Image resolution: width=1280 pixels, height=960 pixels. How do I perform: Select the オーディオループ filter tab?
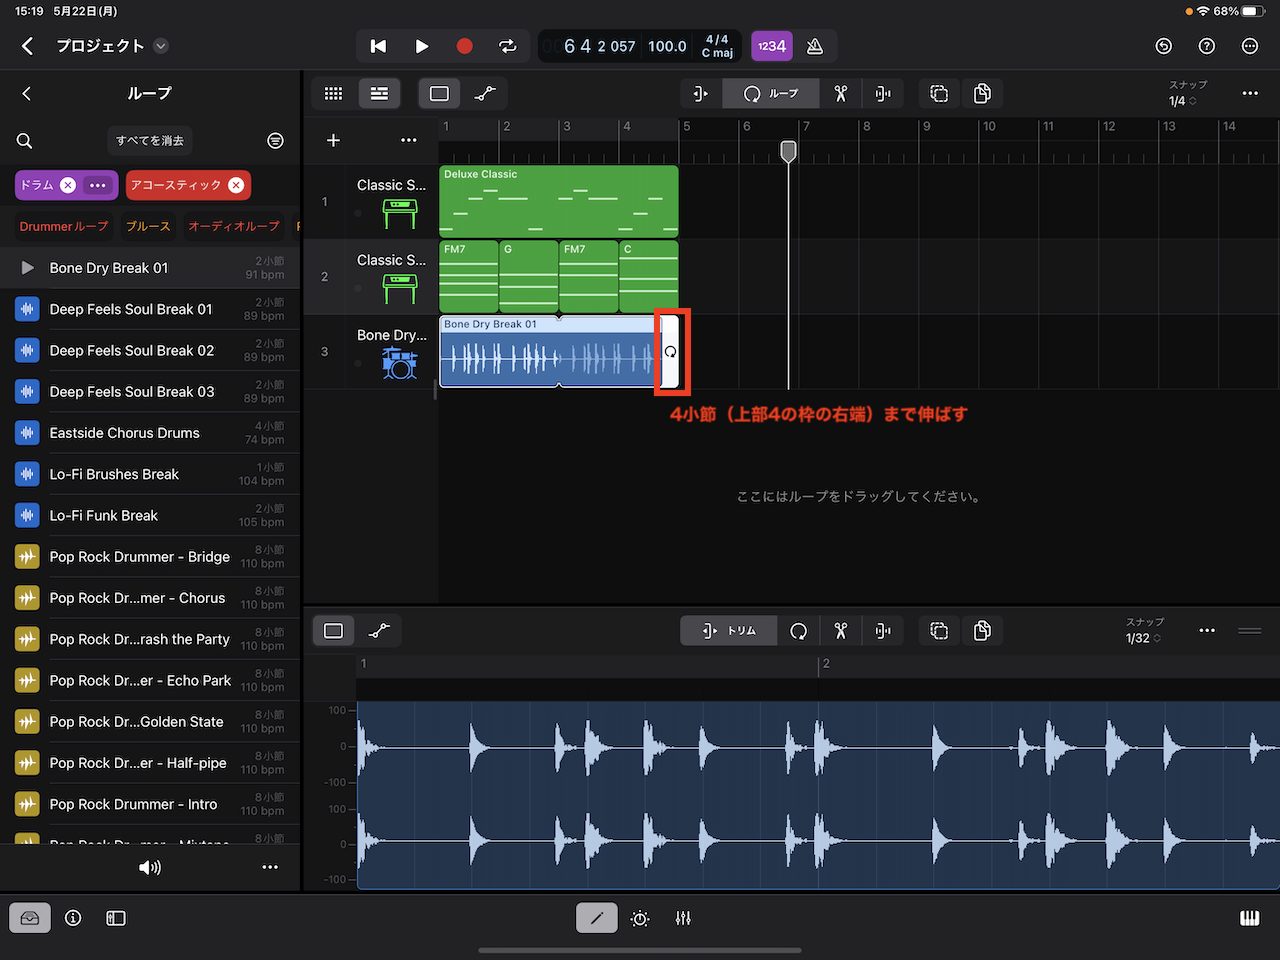point(234,227)
